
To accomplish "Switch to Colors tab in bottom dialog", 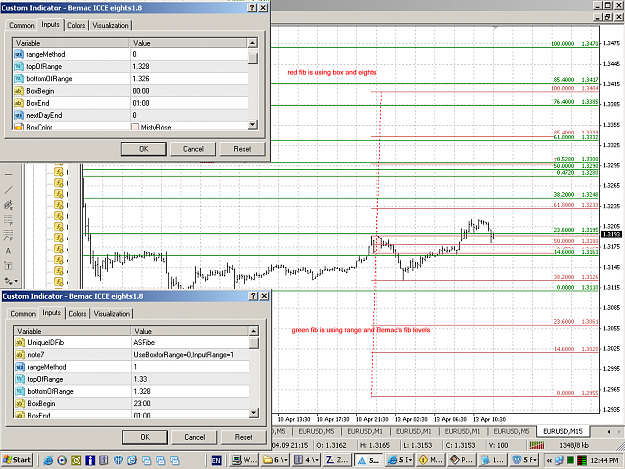I will 77,314.
